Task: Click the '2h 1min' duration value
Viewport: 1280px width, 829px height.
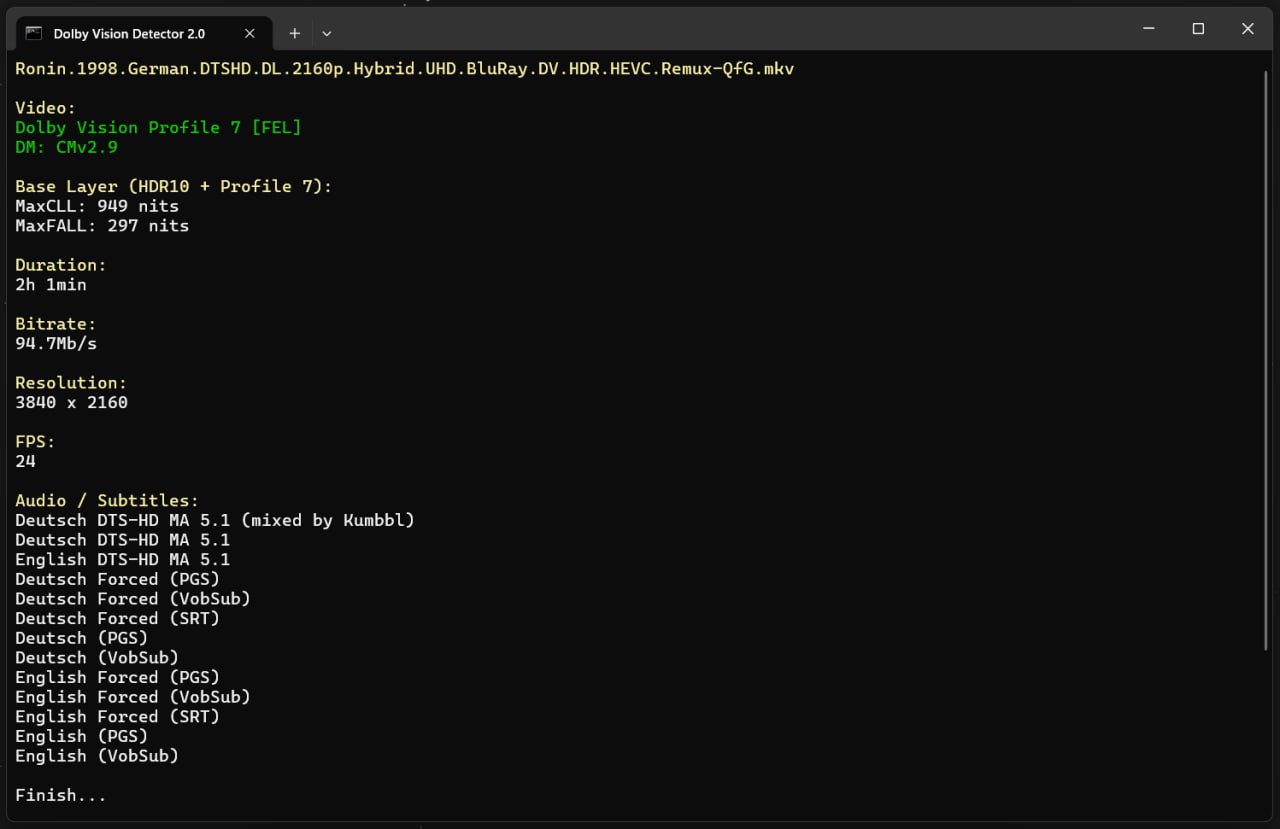Action: tap(51, 285)
